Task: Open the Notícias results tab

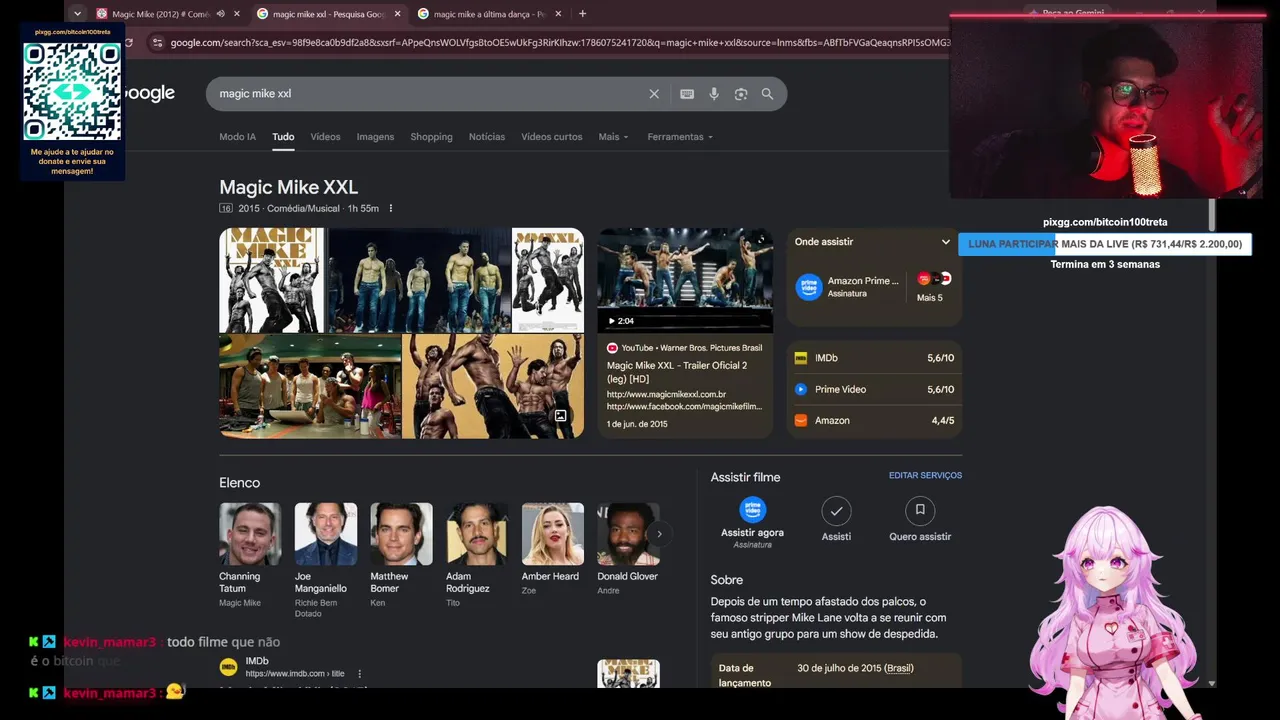Action: click(487, 137)
